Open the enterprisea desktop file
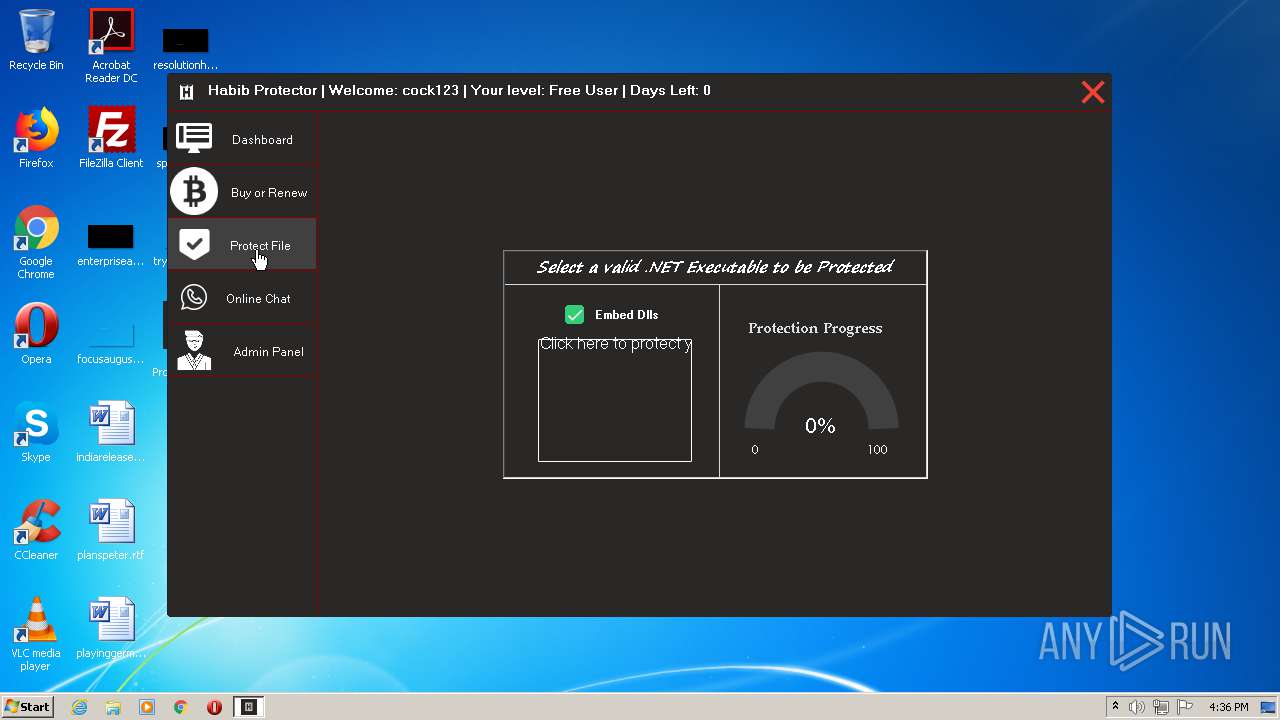Viewport: 1280px width, 720px height. coord(111,245)
